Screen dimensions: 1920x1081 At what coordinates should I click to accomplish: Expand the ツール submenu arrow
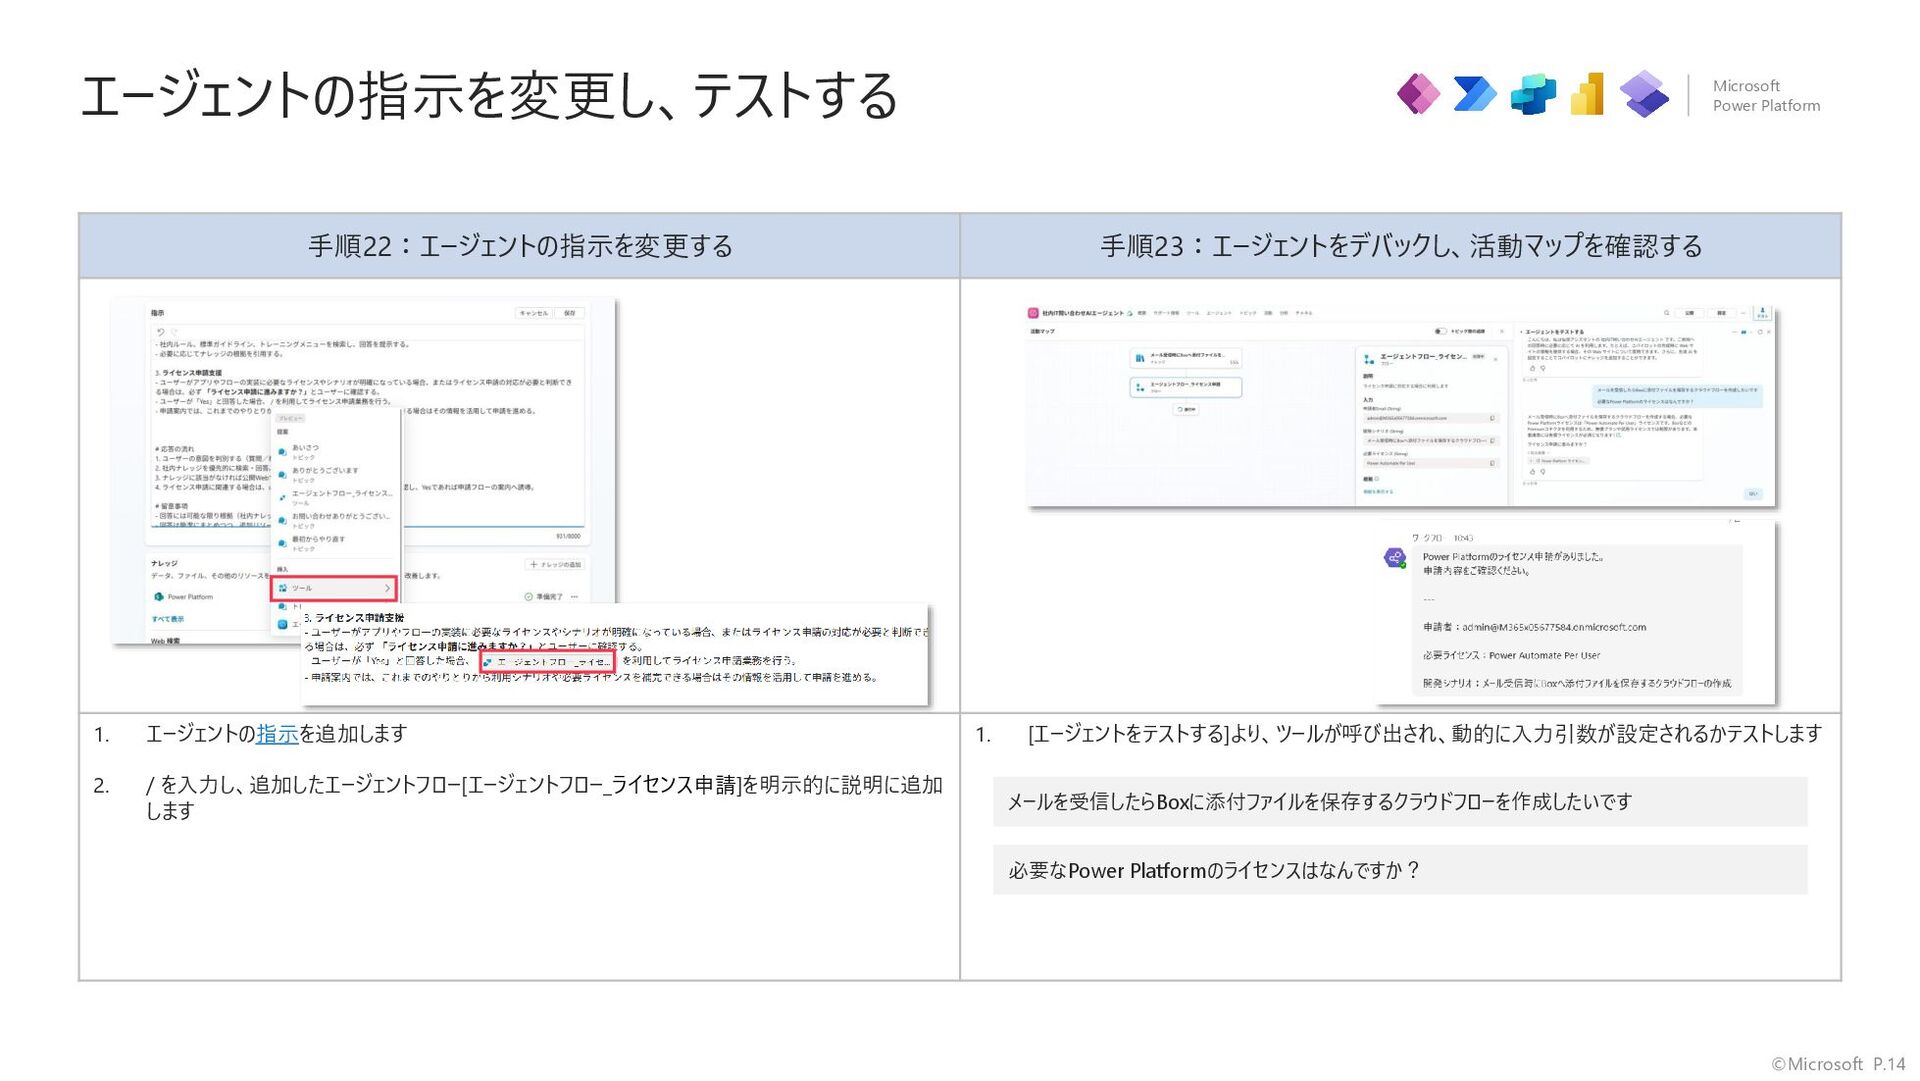pos(387,588)
